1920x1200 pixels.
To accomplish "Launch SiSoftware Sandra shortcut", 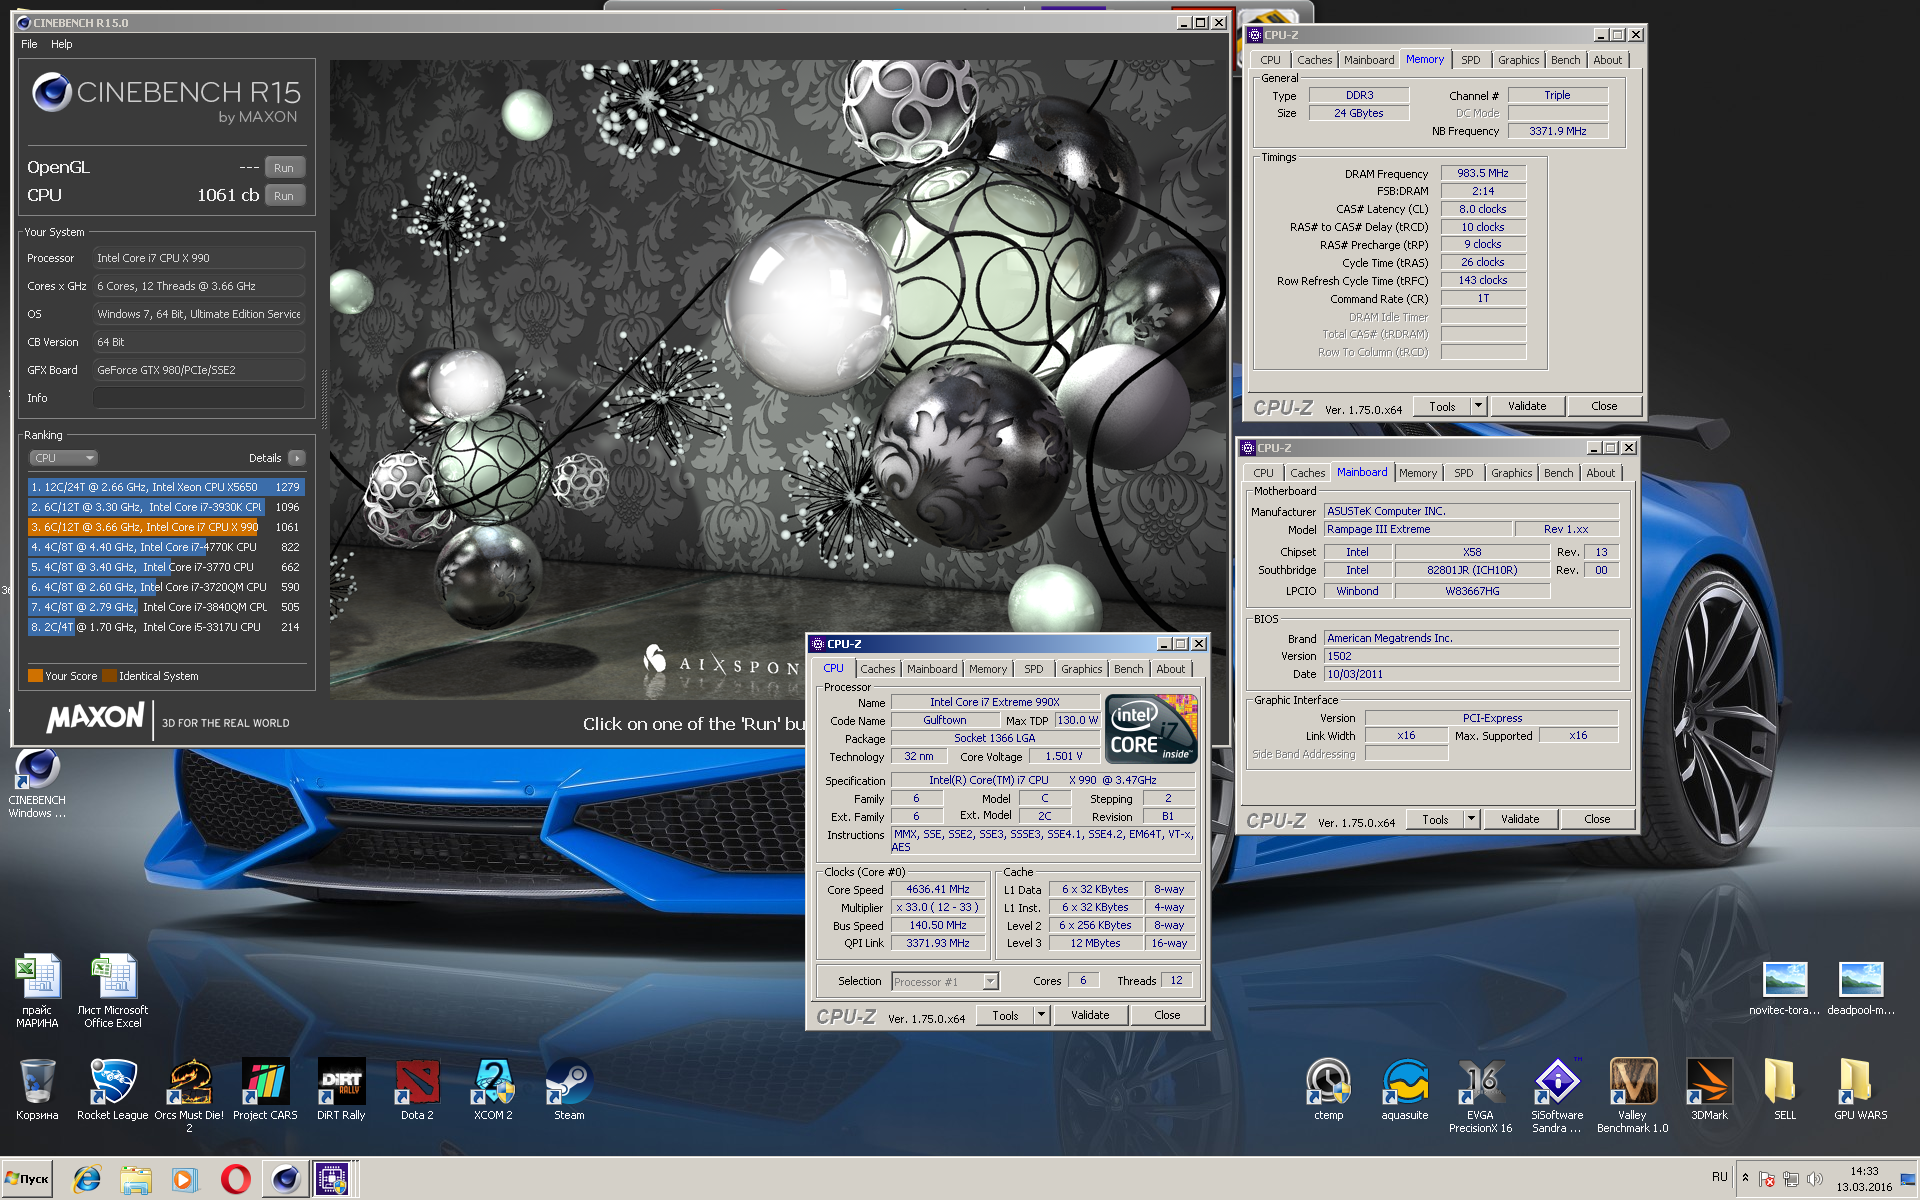I will pos(1557,1096).
